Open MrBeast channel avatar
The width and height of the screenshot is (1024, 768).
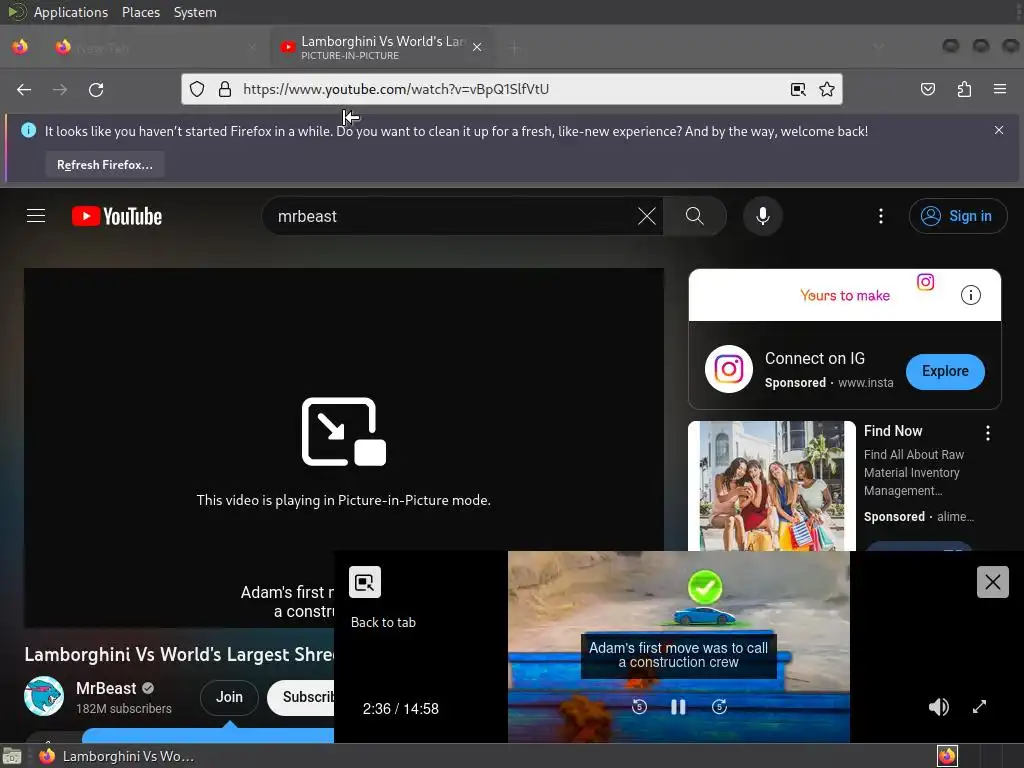click(44, 696)
